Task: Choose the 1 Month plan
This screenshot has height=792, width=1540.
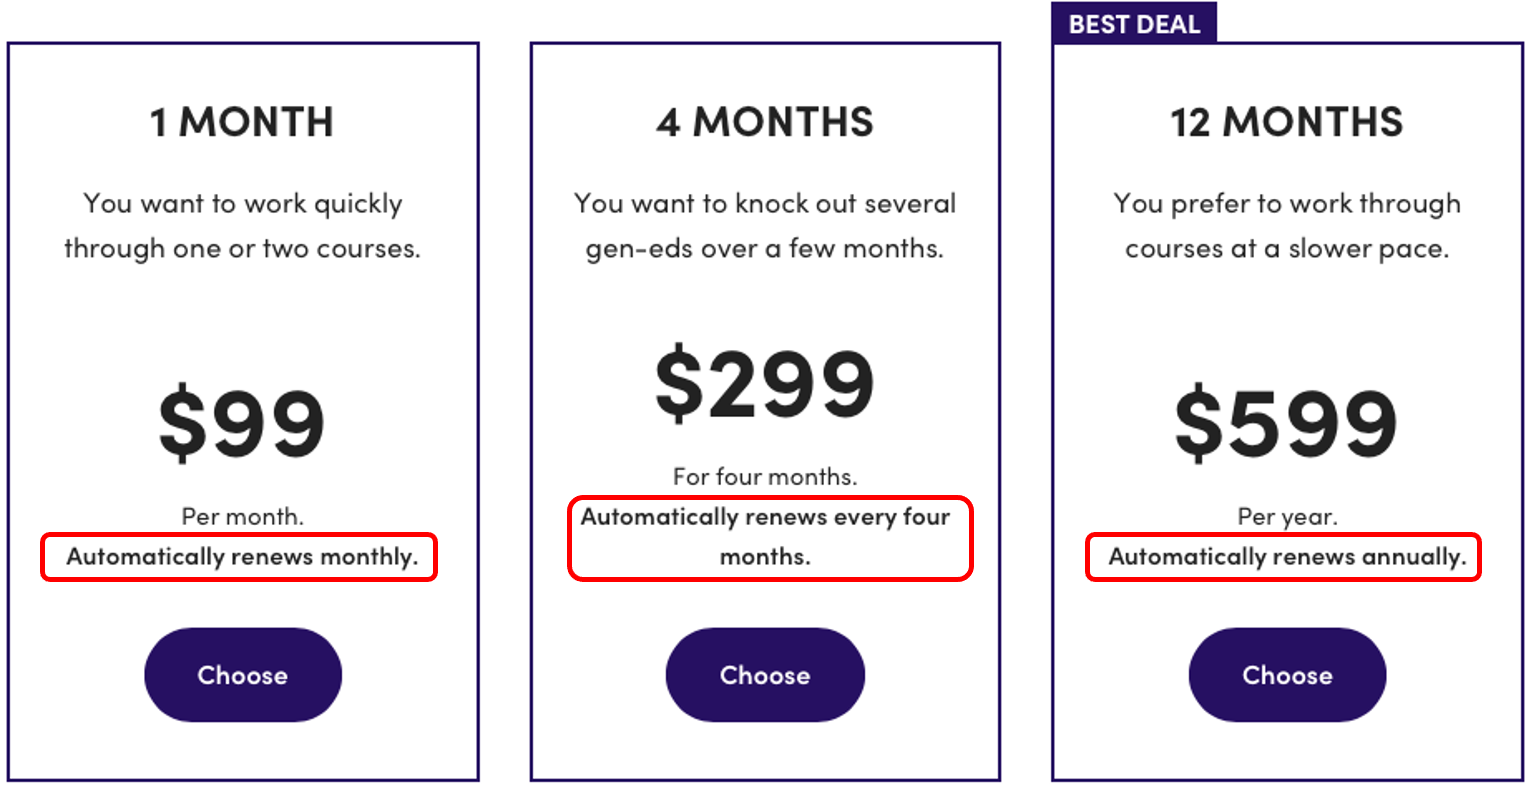Action: click(x=243, y=675)
